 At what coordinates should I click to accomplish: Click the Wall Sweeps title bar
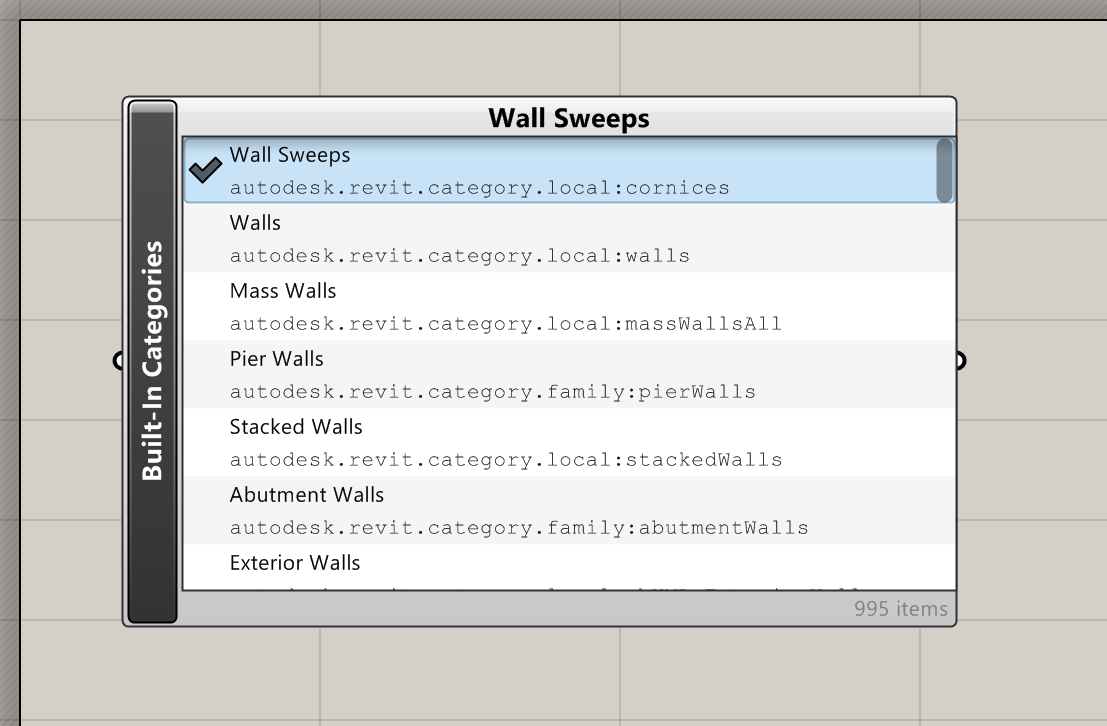point(568,117)
